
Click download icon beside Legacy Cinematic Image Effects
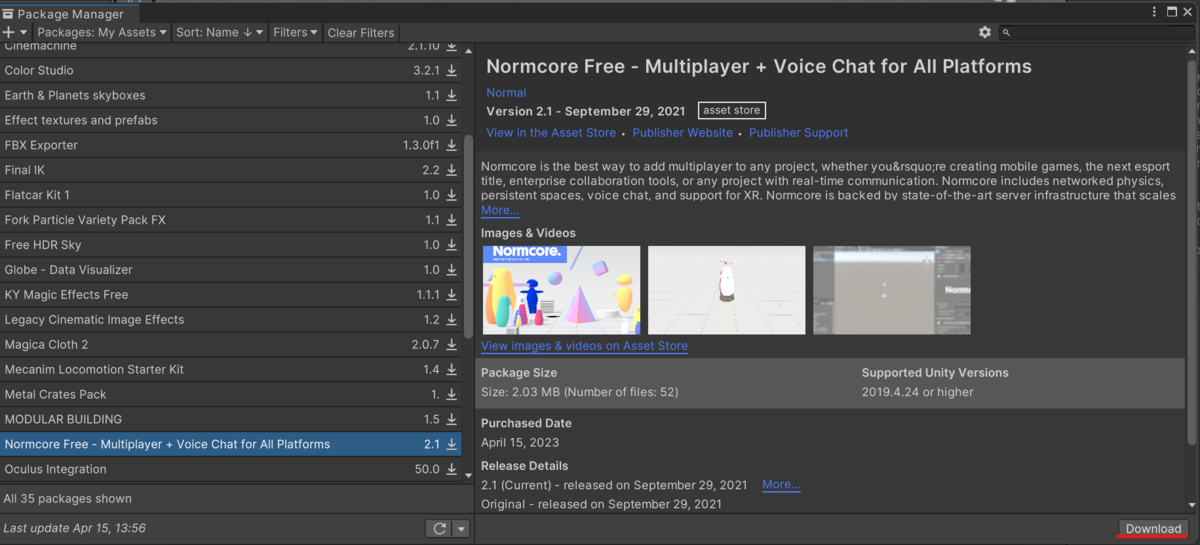tap(452, 320)
